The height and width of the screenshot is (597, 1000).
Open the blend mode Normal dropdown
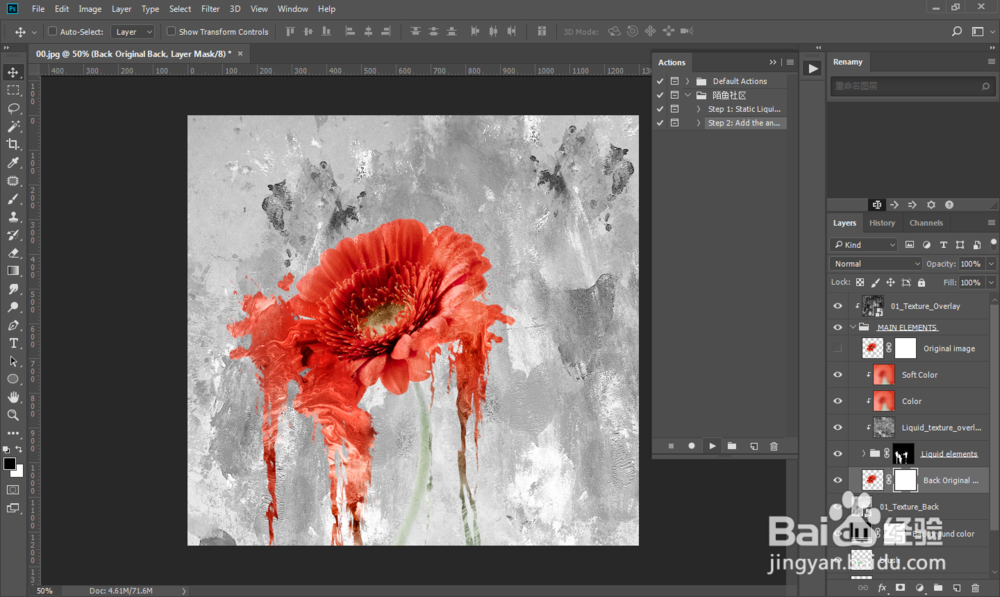[x=876, y=263]
